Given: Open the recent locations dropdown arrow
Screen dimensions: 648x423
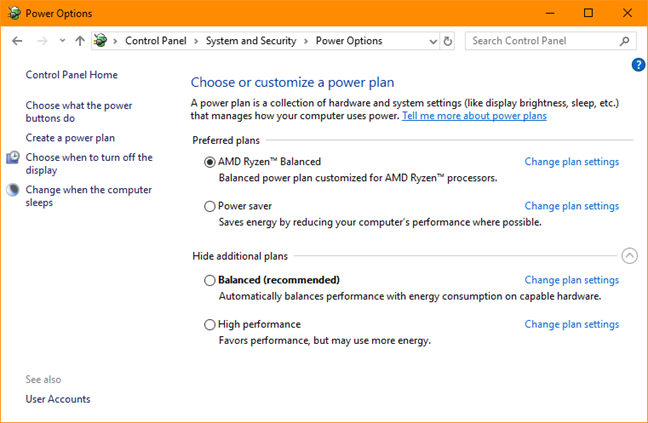Looking at the screenshot, I should (62, 41).
